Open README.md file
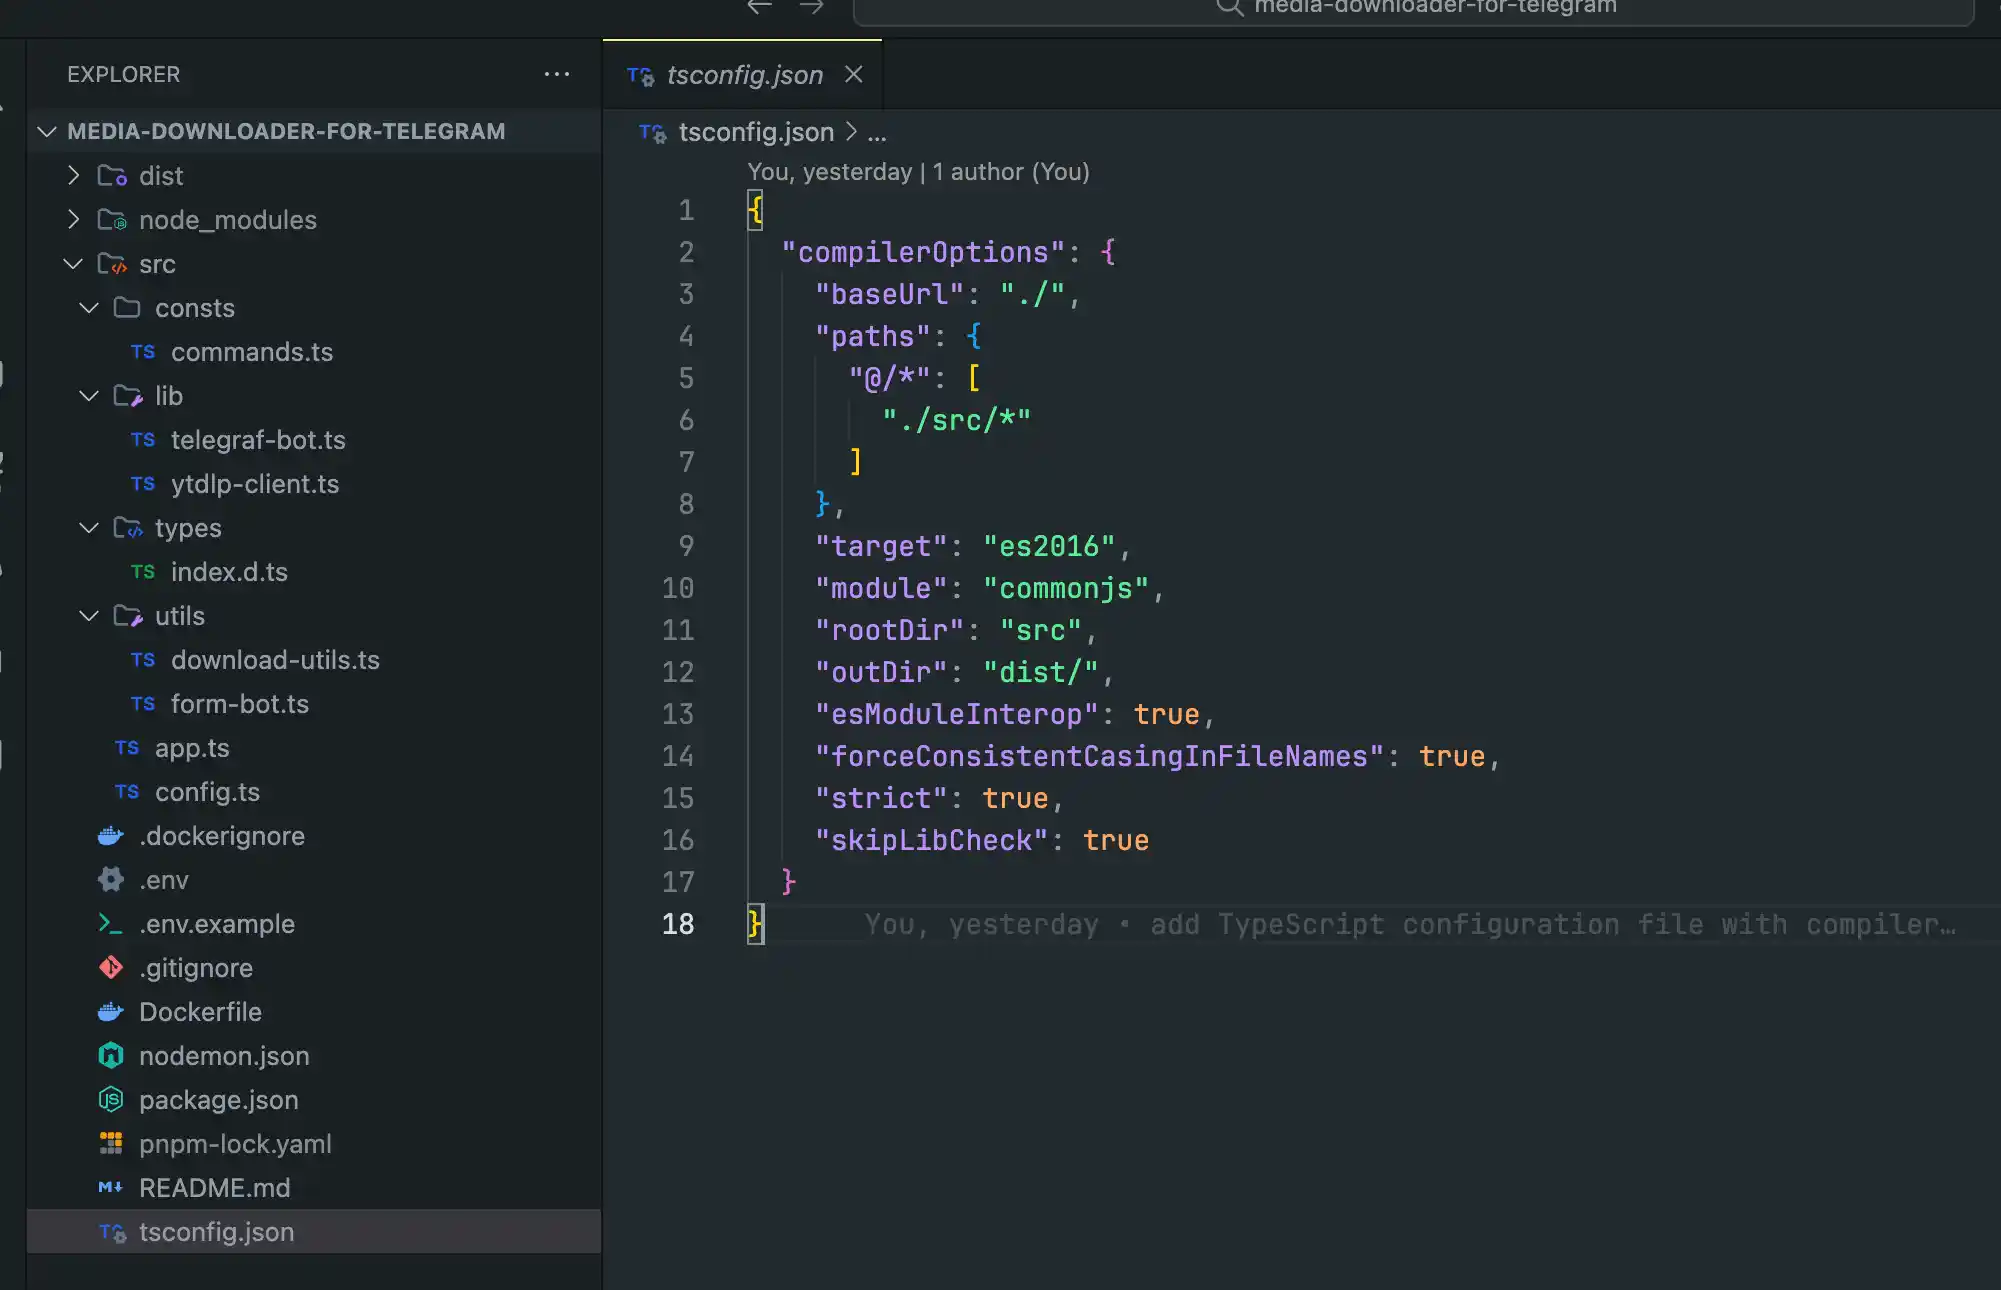This screenshot has width=2001, height=1290. 215,1188
